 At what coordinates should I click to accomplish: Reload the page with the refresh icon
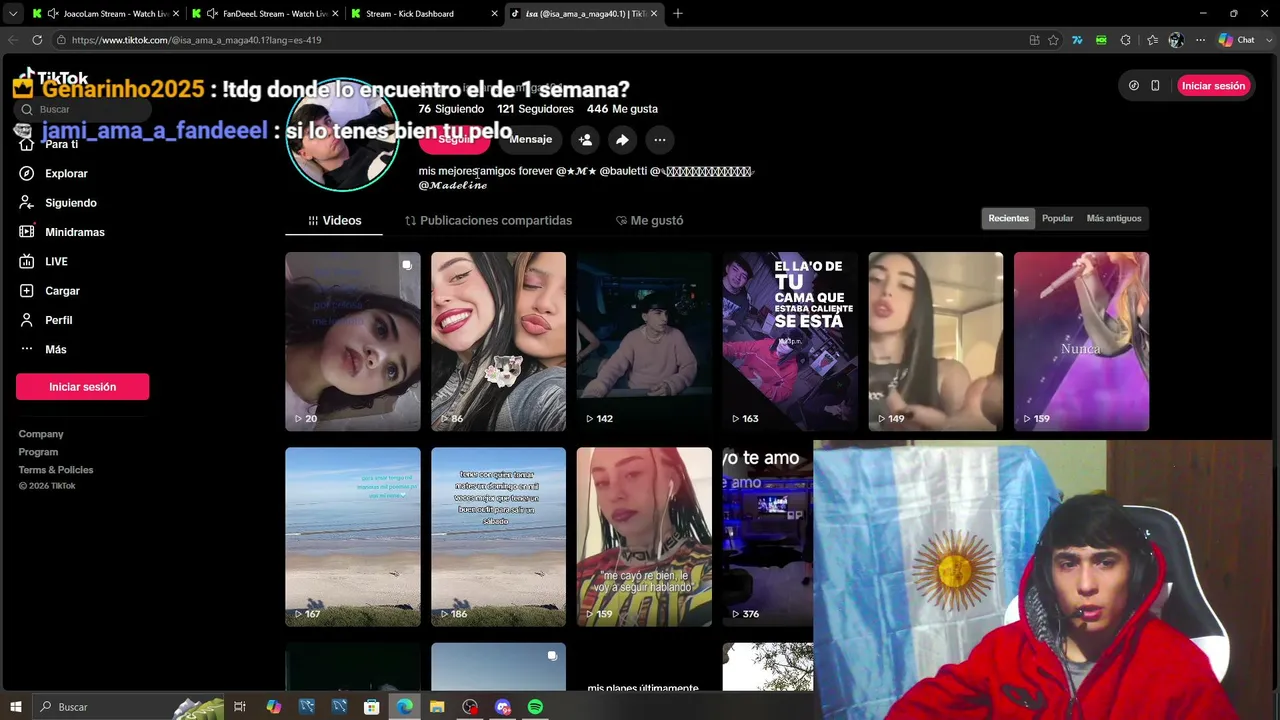tap(37, 40)
